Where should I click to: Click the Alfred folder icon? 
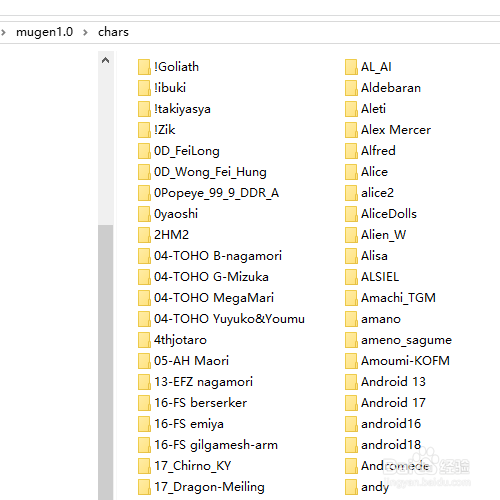pyautogui.click(x=351, y=151)
